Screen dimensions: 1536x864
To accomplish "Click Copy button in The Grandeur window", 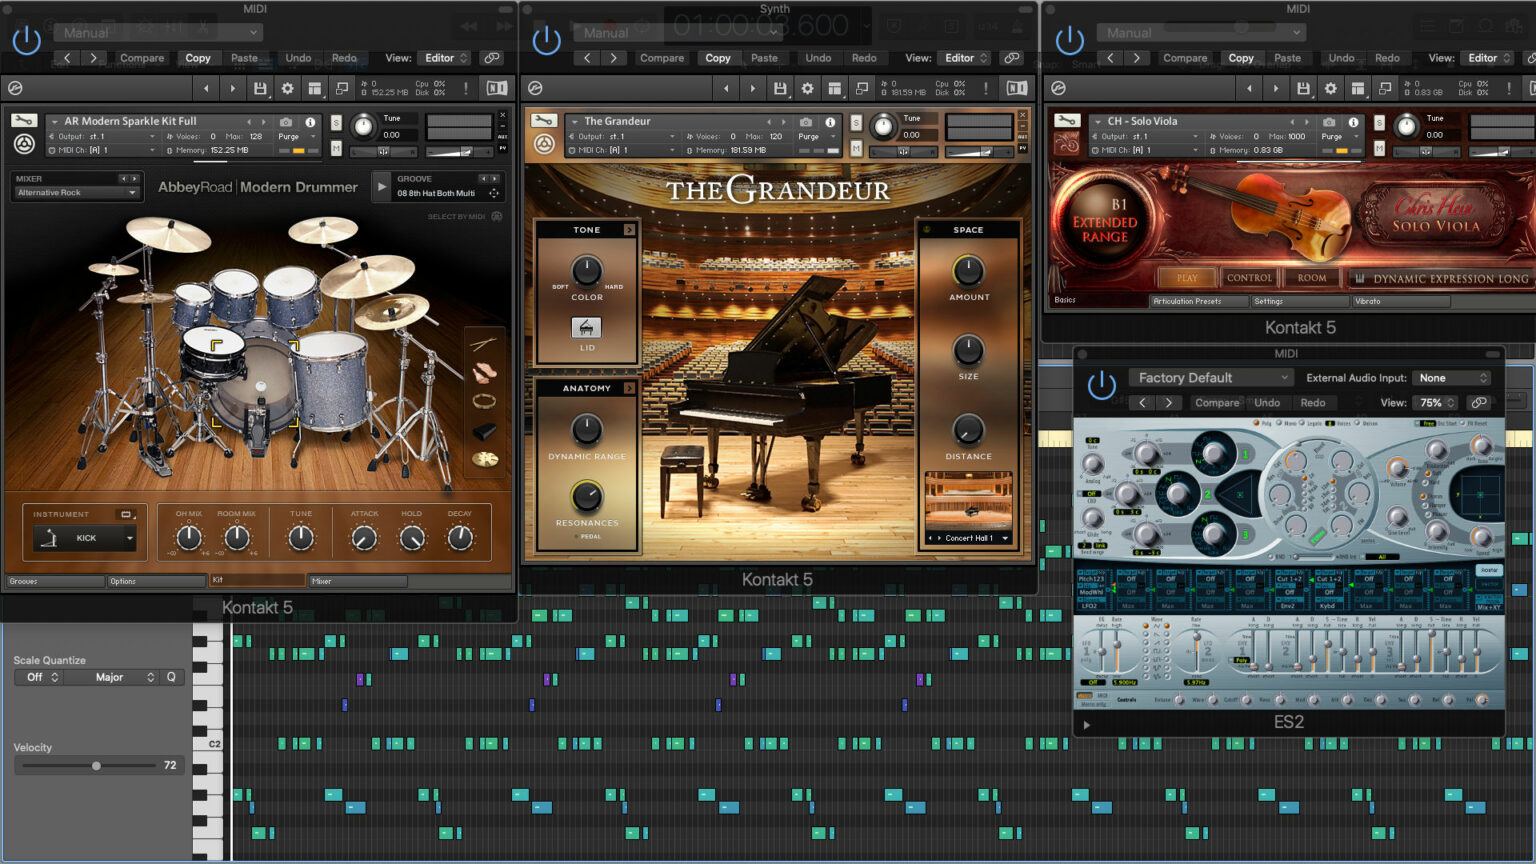I will pos(718,58).
